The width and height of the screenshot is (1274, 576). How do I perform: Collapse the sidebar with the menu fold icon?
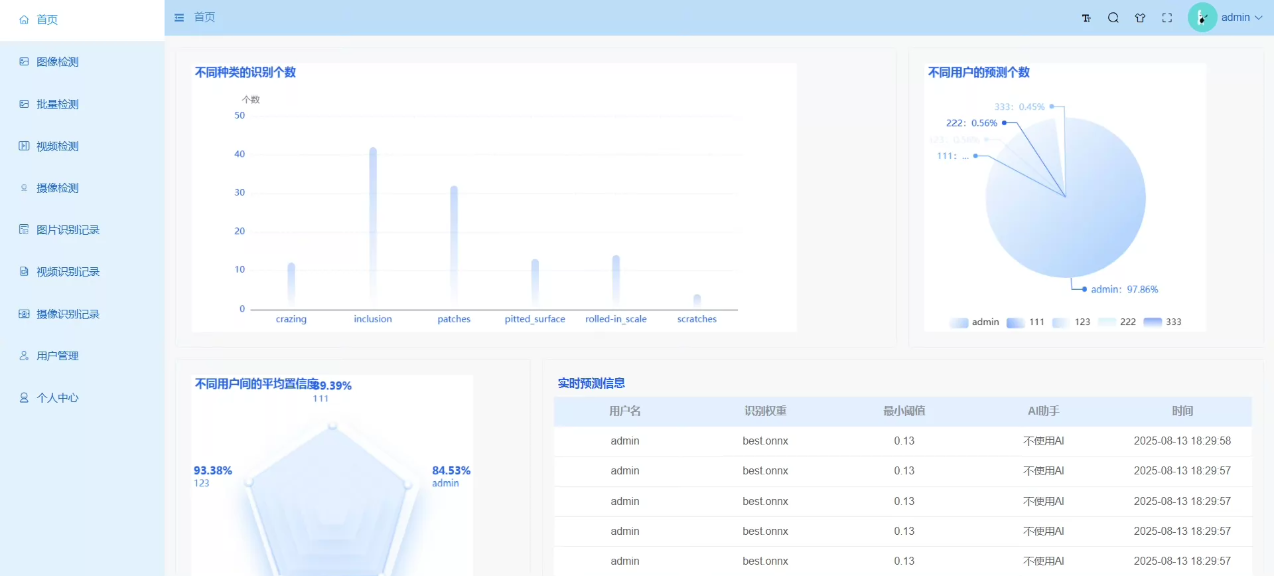tap(179, 17)
